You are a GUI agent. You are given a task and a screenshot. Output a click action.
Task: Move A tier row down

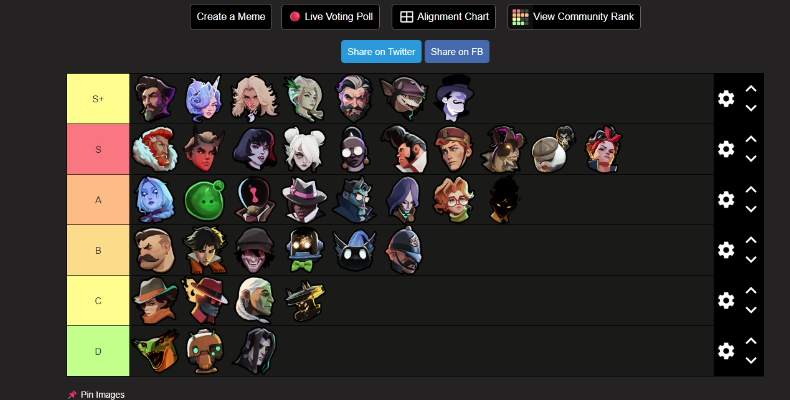coord(751,209)
